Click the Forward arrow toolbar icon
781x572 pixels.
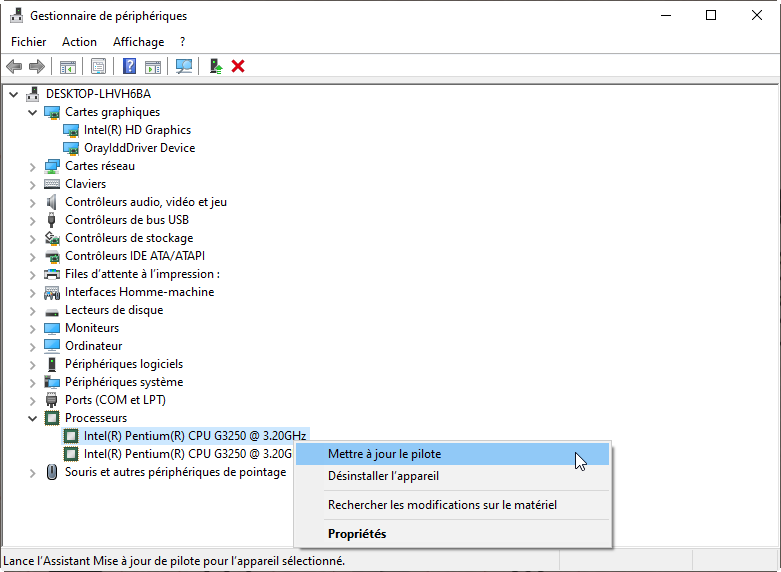[37, 66]
